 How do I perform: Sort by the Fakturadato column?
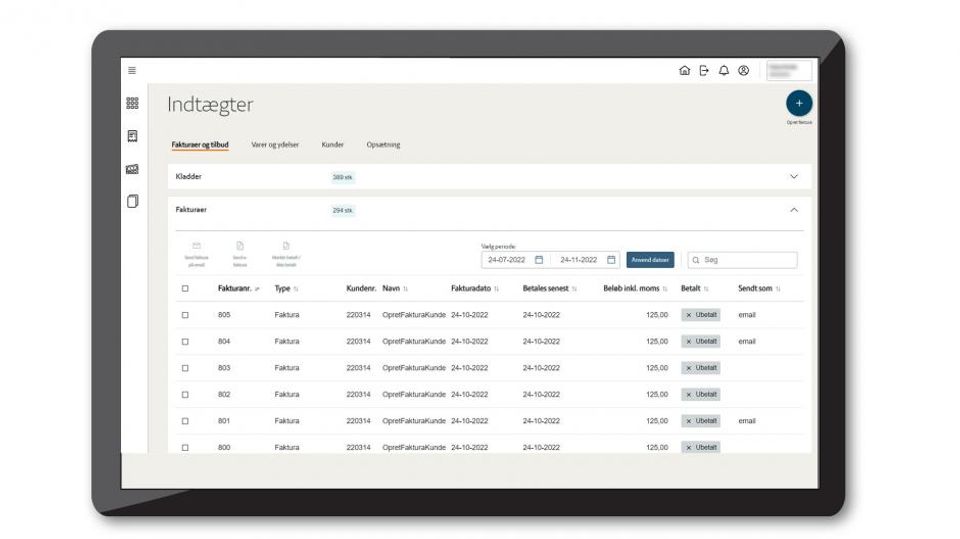[497, 289]
